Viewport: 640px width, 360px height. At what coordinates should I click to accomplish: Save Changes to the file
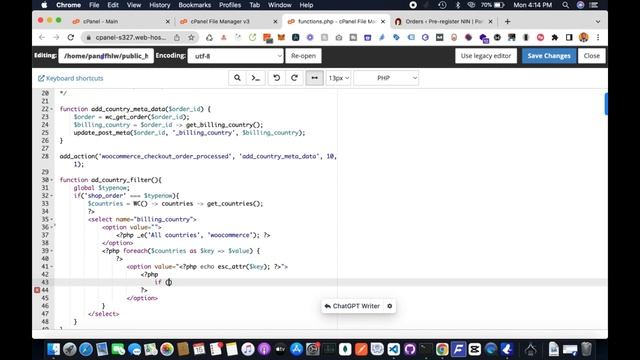[549, 56]
